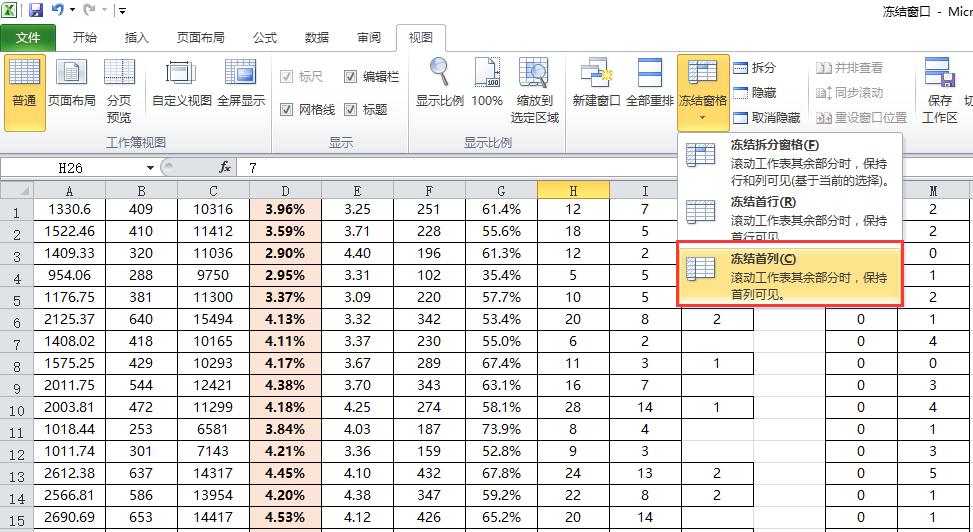The image size is (973, 532).
Task: Open the quick access toolbar customize dropdown
Action: pos(123,10)
